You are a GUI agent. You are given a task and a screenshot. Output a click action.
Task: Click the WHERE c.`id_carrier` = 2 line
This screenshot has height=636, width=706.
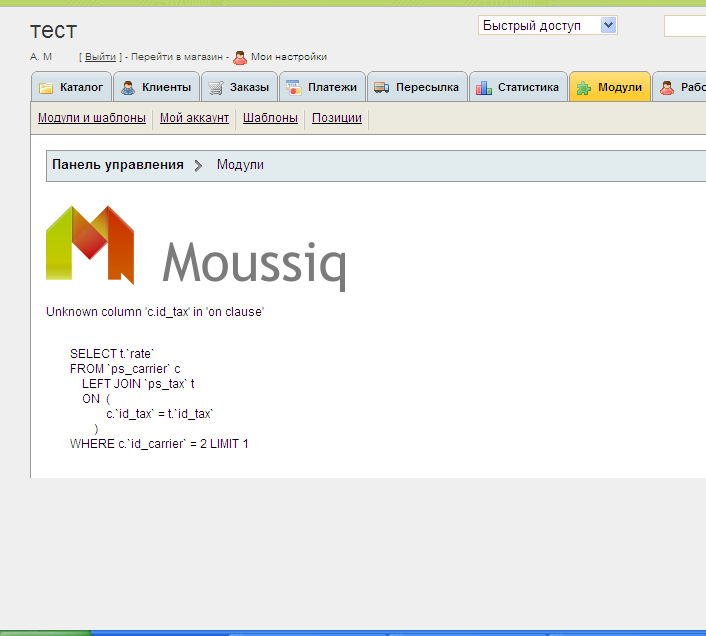pos(159,444)
